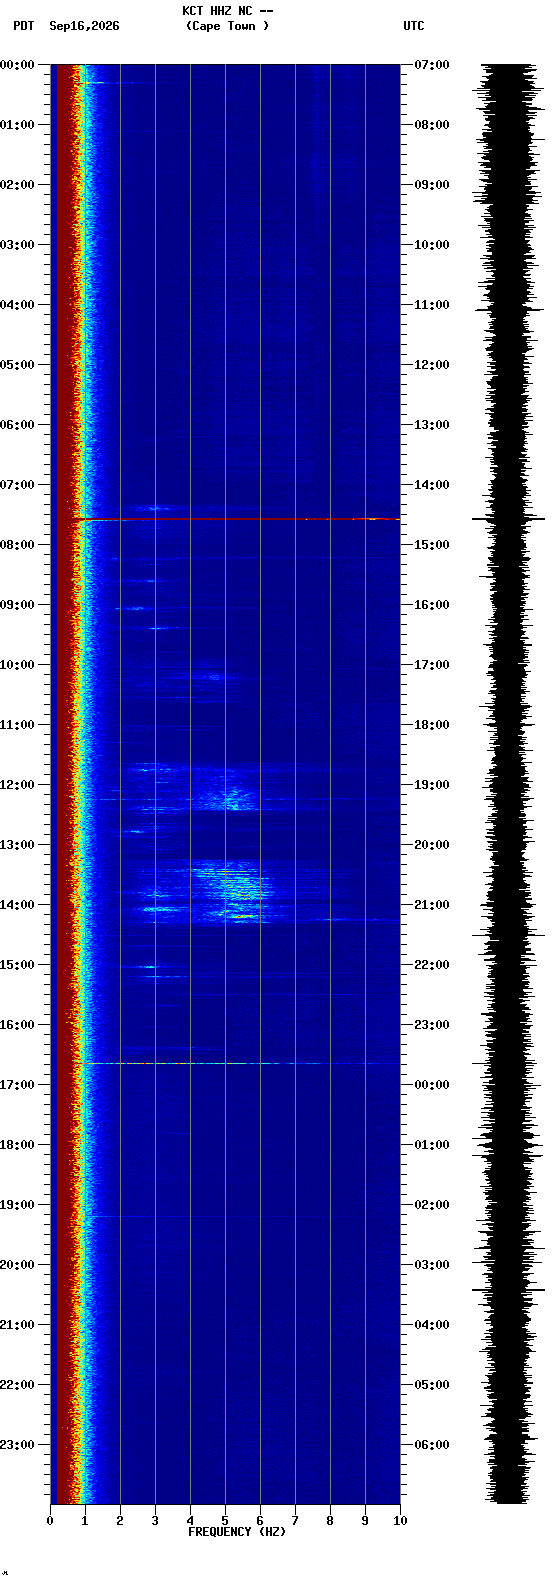Click the faint horizontal event line near 16:40 PDT
Screen dimensions: 552x1584
pos(238,1063)
